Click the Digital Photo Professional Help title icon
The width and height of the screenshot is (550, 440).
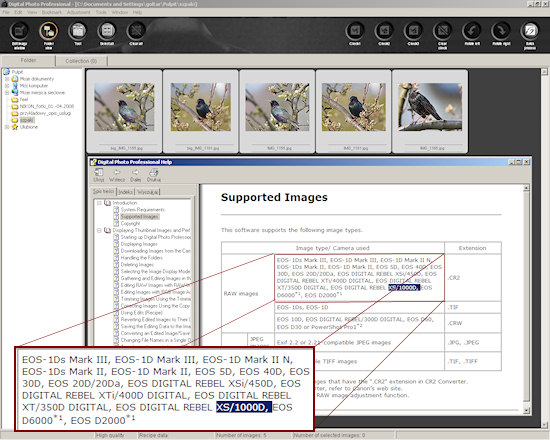click(93, 162)
